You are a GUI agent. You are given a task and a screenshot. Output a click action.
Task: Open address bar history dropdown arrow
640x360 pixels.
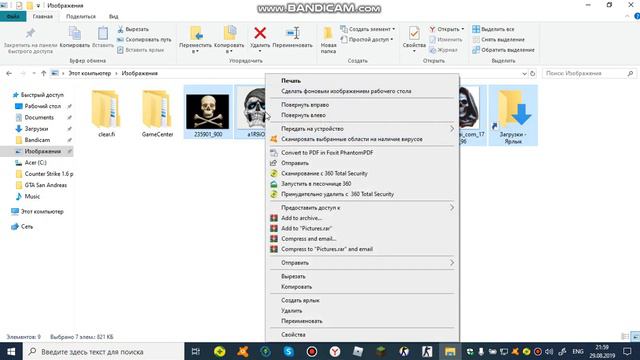point(524,73)
